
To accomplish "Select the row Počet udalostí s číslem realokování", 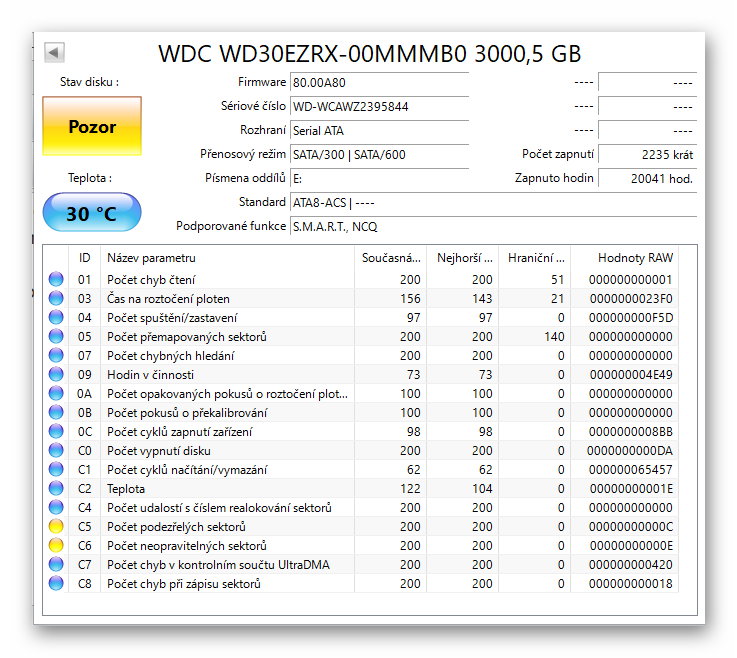I will 362,508.
